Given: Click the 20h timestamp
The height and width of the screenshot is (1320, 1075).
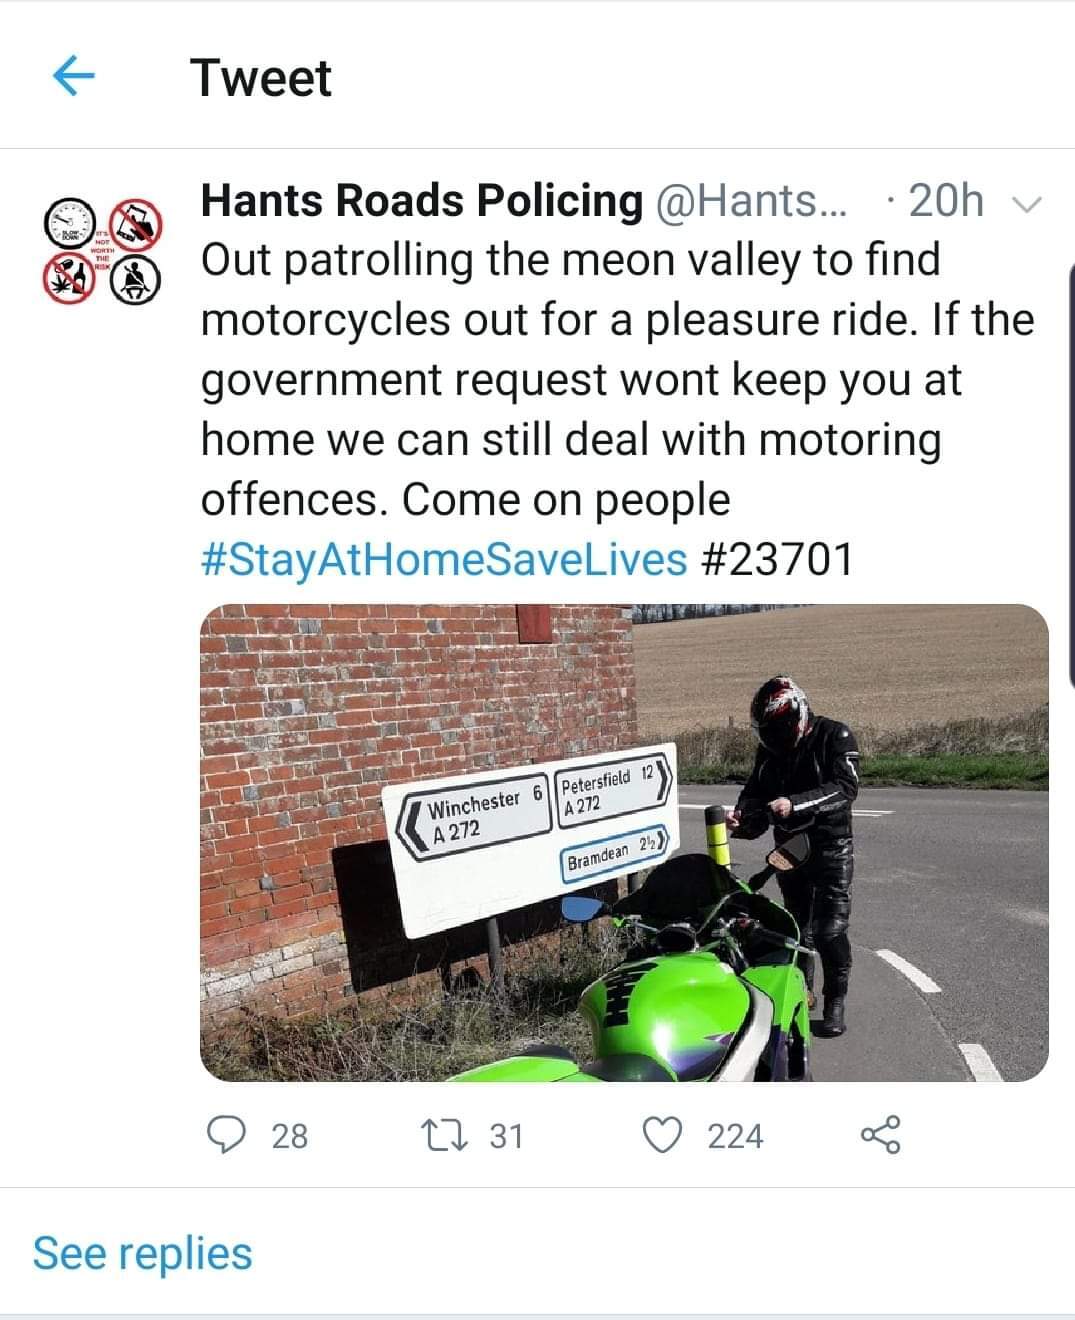Looking at the screenshot, I should [946, 200].
